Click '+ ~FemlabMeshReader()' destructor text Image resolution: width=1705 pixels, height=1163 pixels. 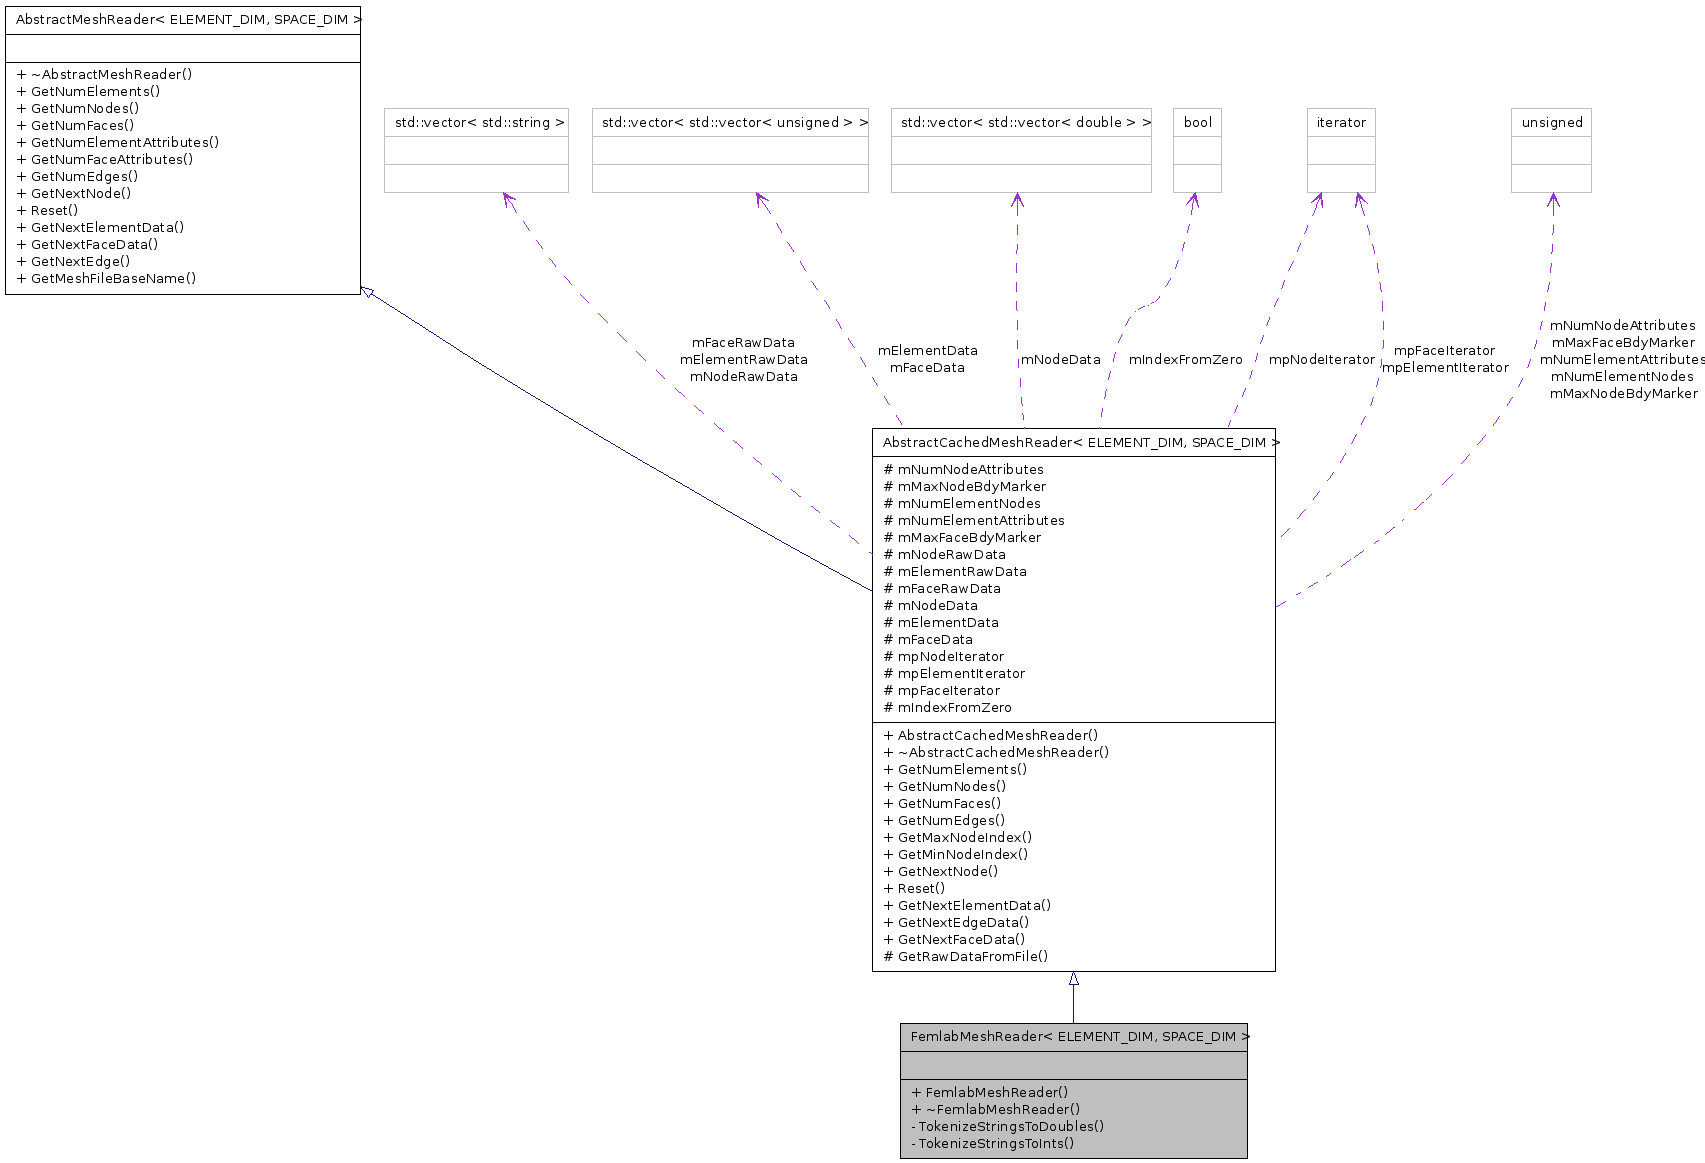[x=996, y=1109]
